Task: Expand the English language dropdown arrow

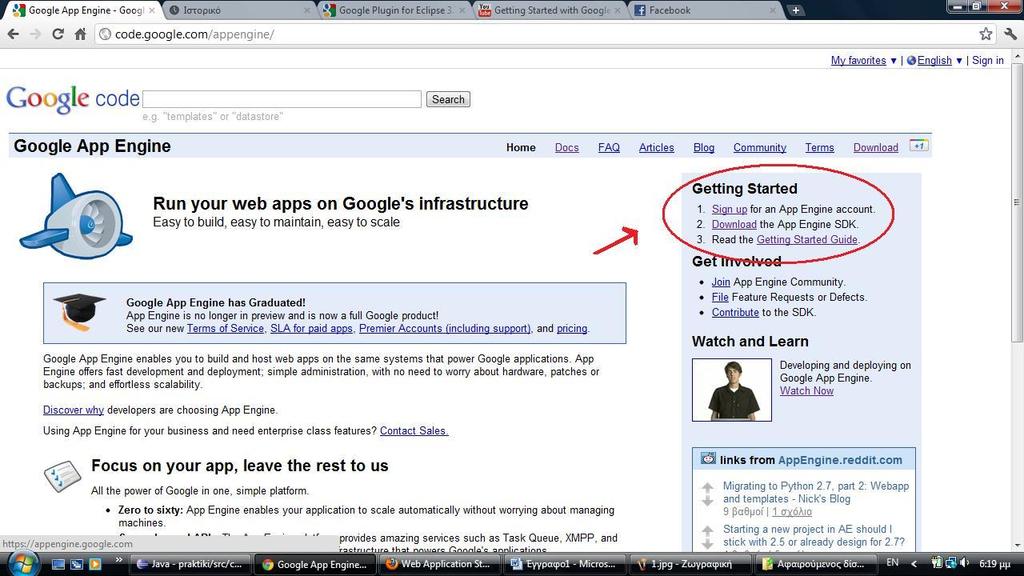Action: [x=959, y=61]
